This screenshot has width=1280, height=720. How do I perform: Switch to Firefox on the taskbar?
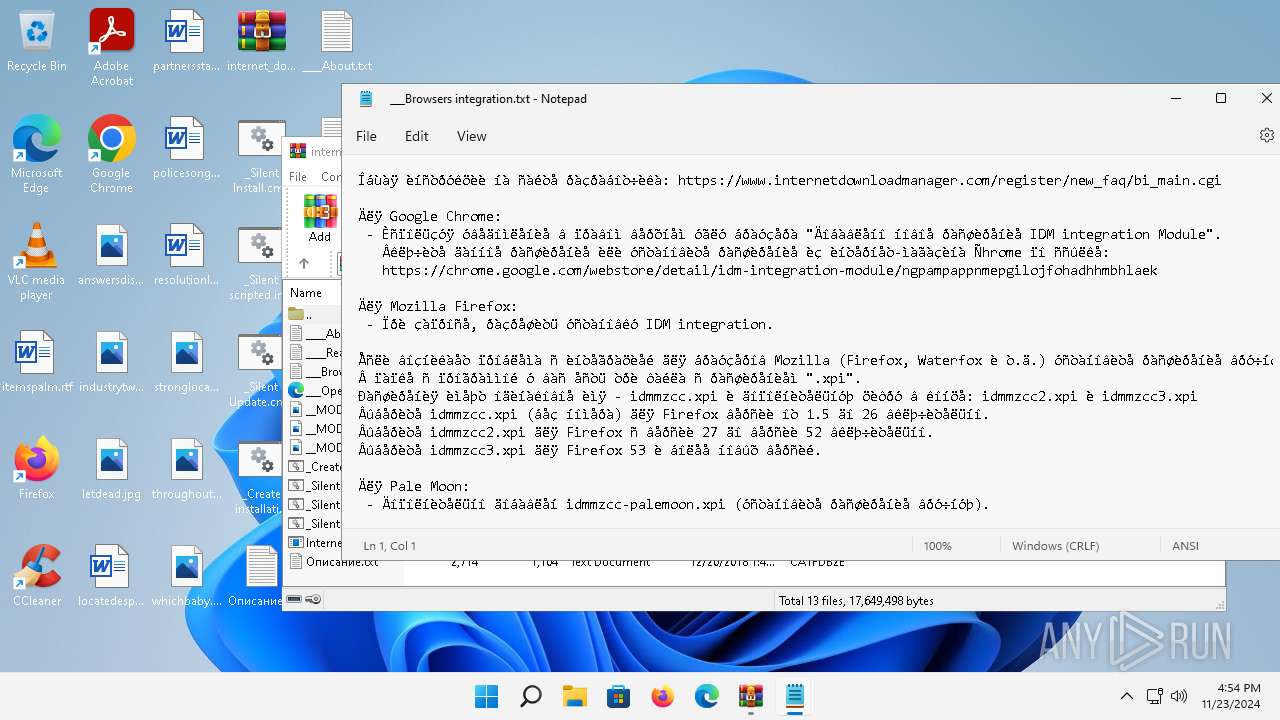(662, 696)
